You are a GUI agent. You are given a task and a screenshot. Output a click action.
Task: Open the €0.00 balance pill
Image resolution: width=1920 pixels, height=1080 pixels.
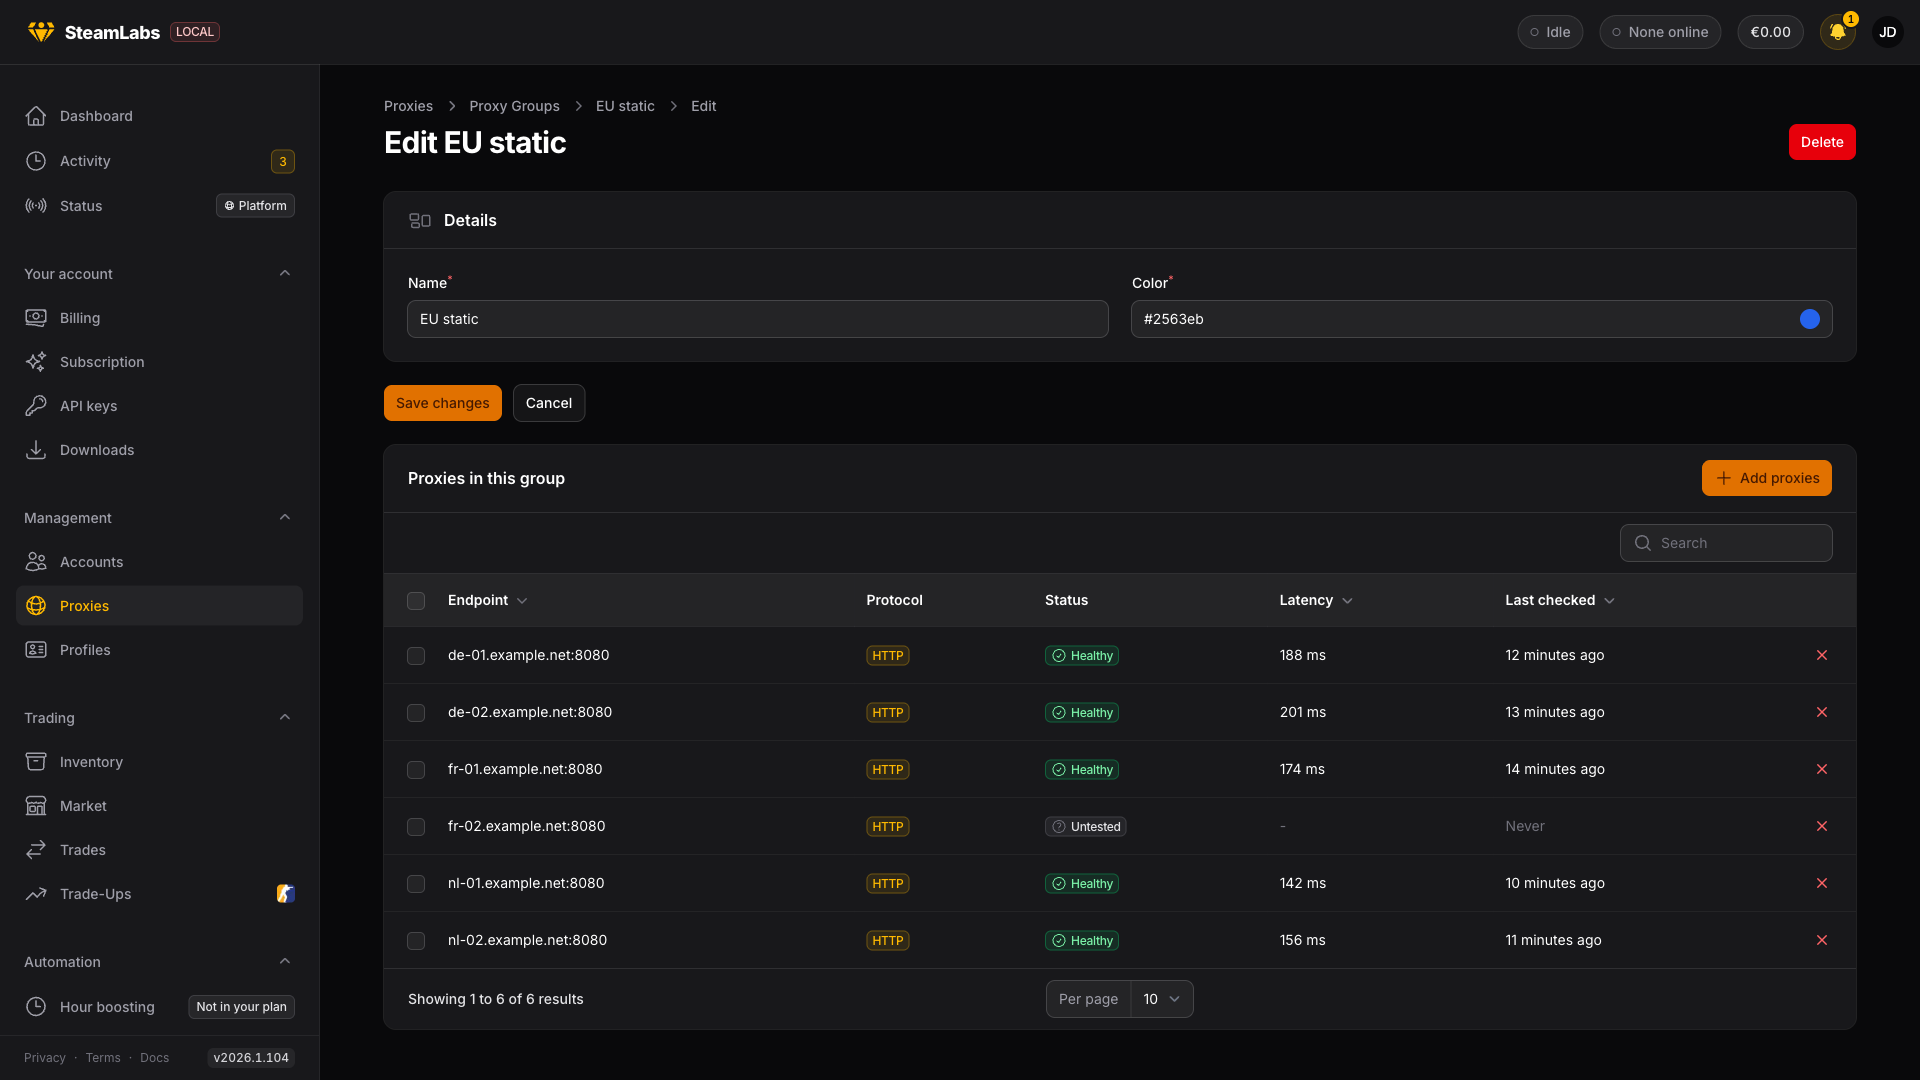pos(1770,32)
